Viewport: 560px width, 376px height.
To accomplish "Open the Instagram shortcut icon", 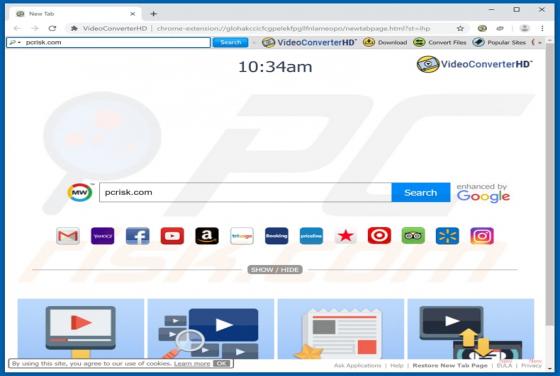I will pyautogui.click(x=482, y=236).
